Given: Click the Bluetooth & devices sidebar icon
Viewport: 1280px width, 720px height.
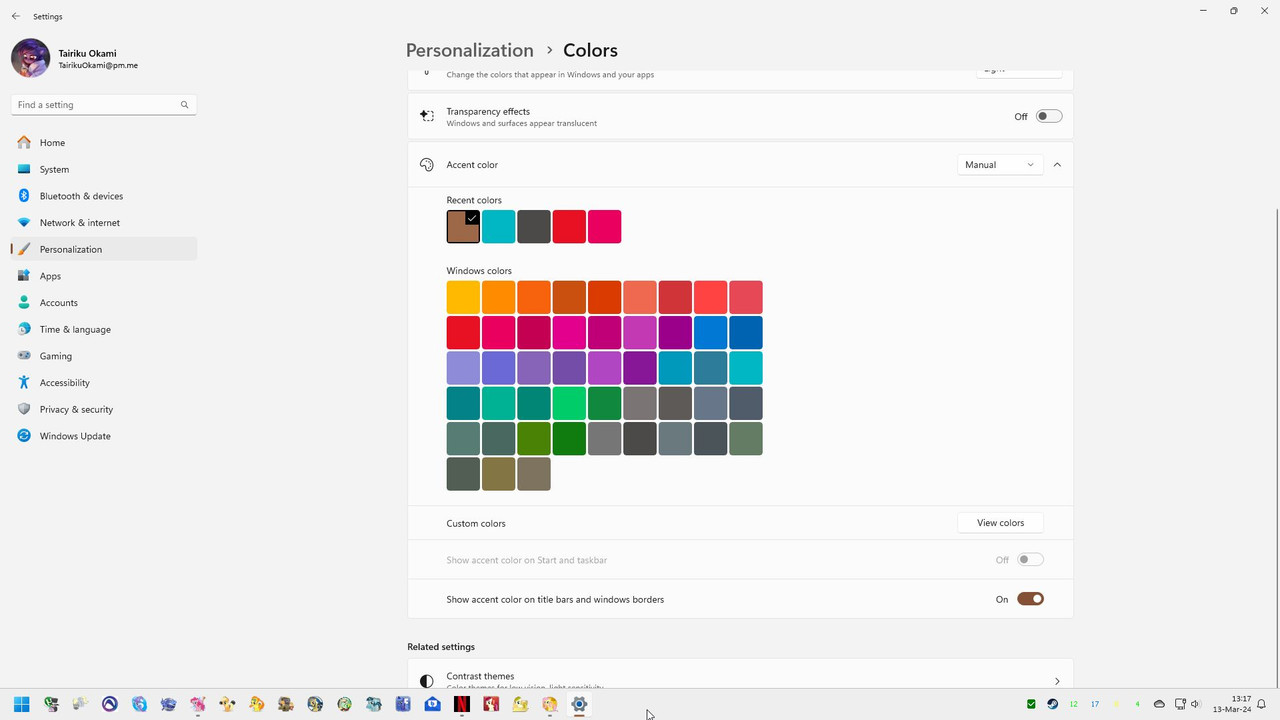Looking at the screenshot, I should (24, 196).
